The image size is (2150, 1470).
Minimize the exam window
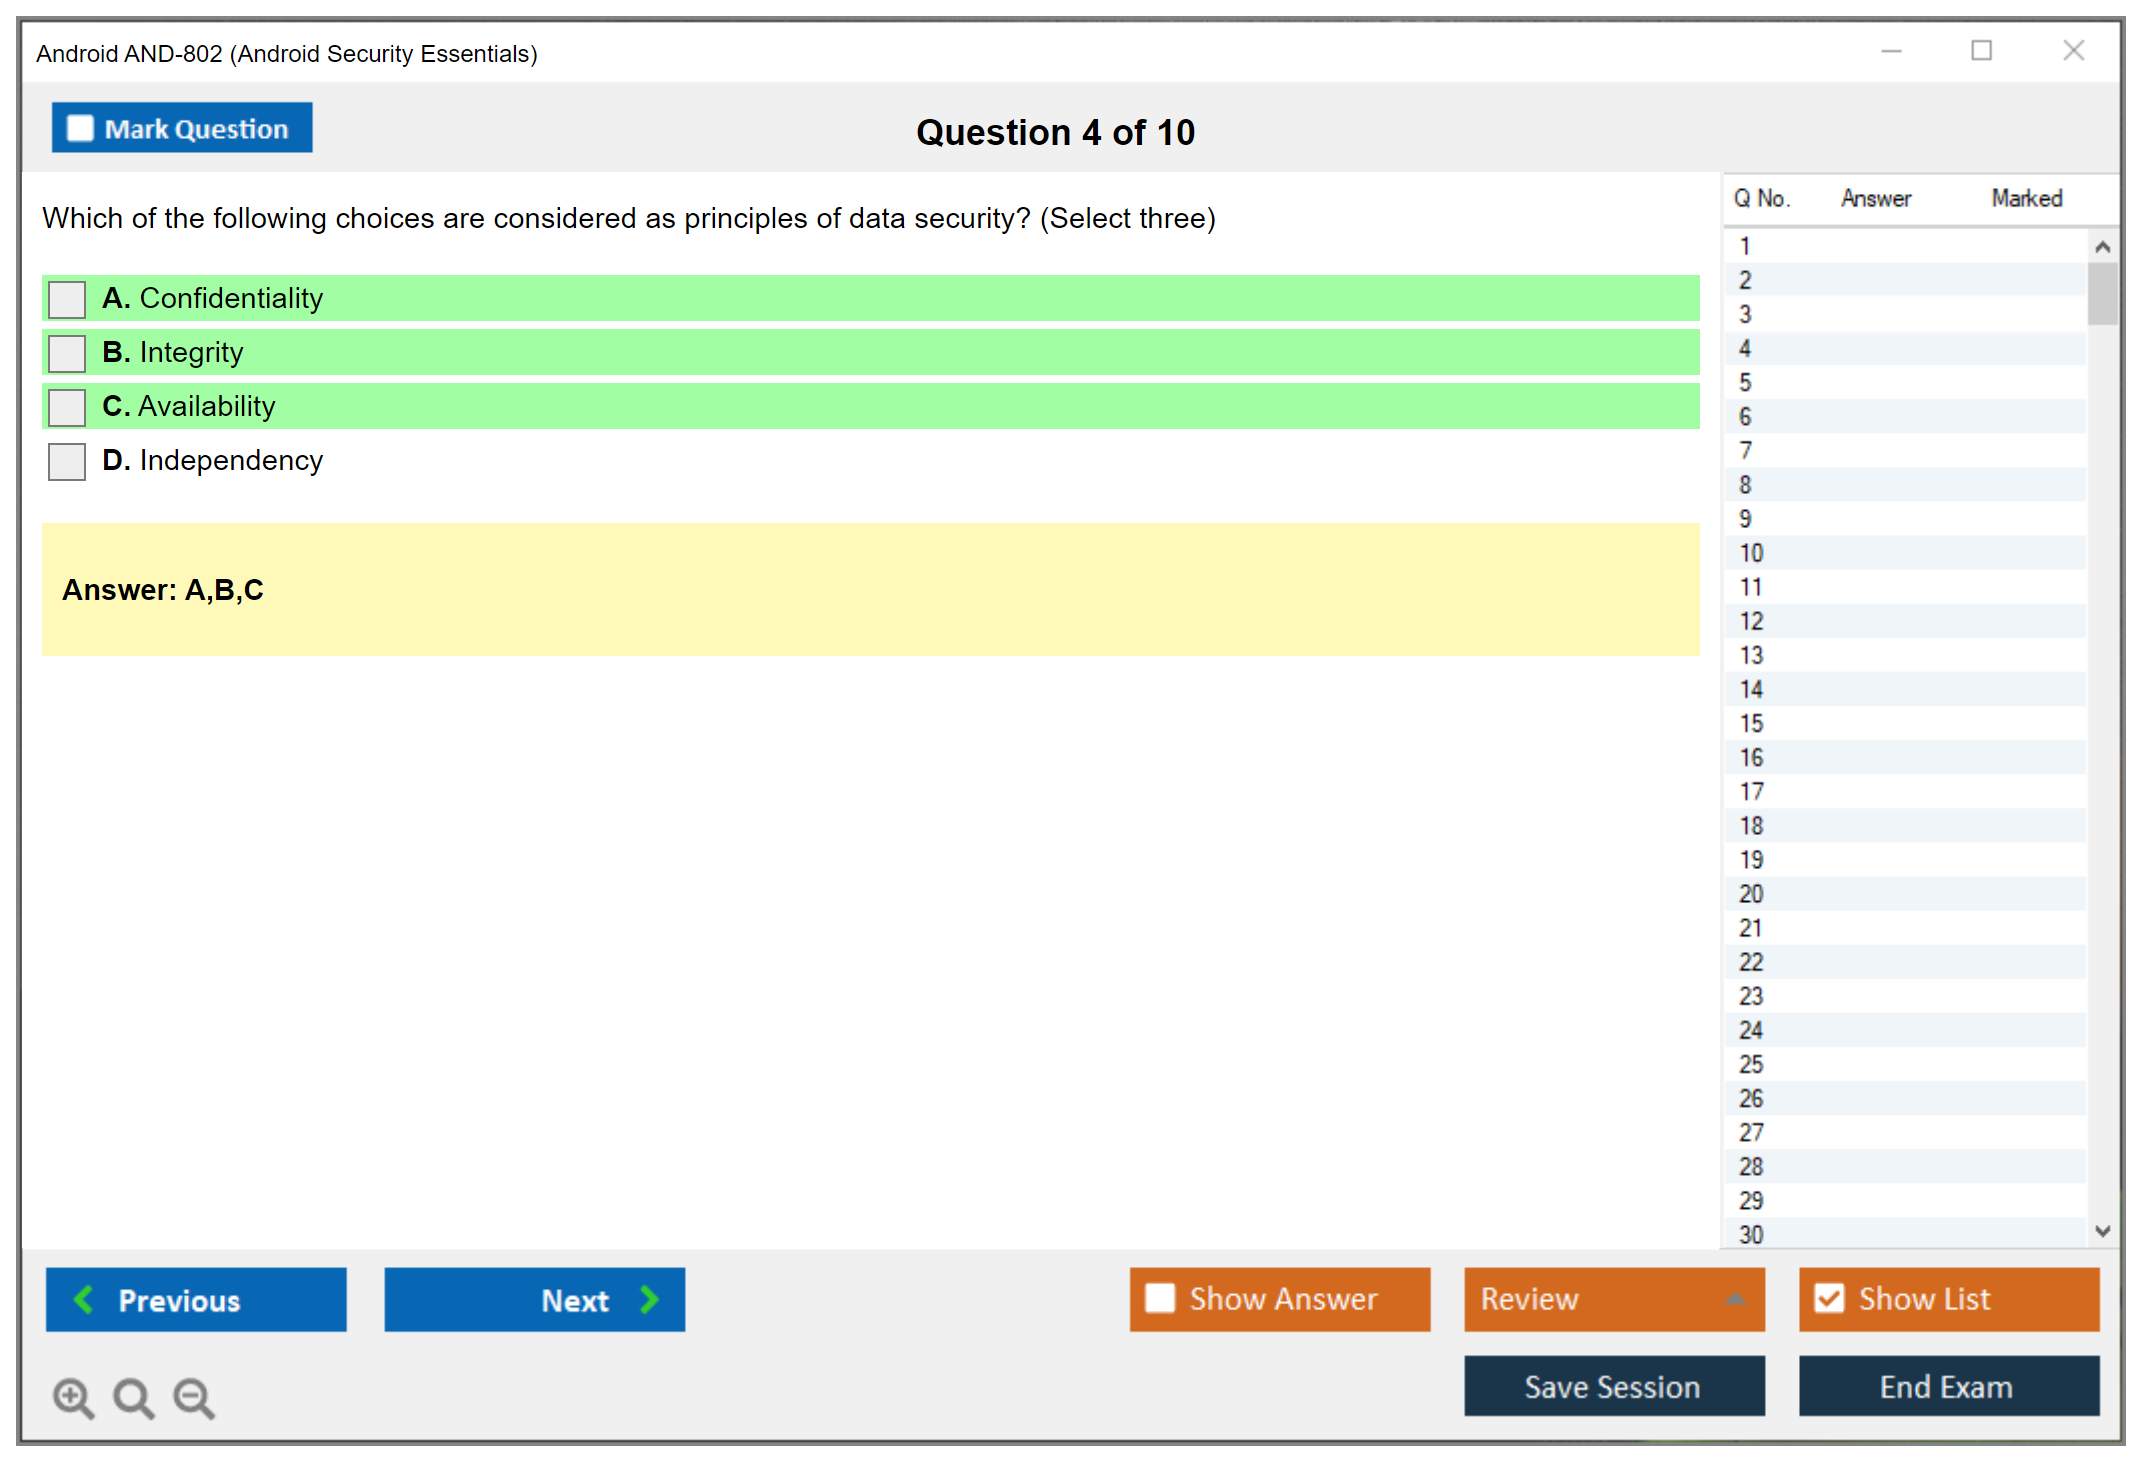click(1891, 51)
